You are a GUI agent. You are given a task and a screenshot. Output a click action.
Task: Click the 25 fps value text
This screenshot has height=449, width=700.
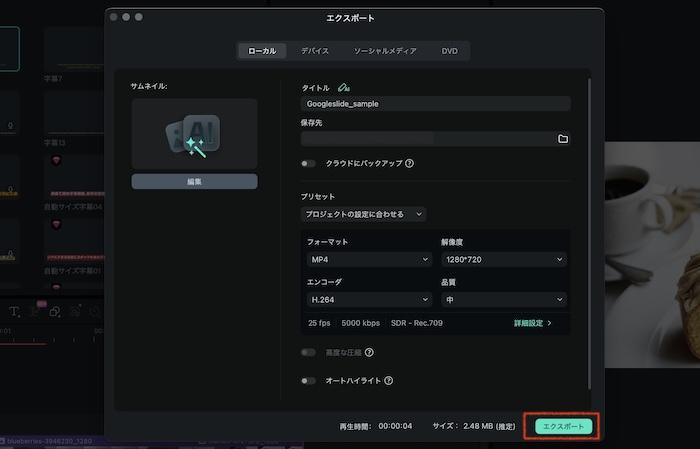319,323
